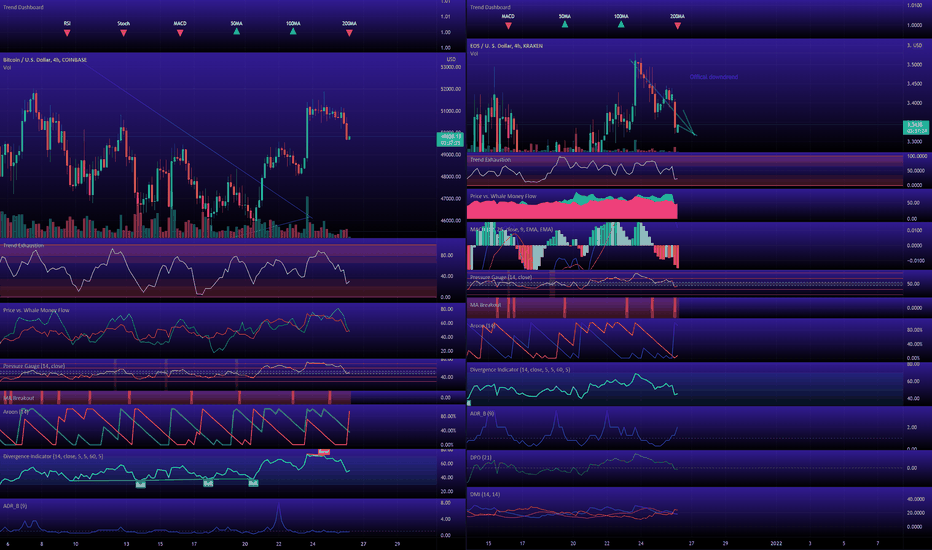
Task: Select the EOS / U. S. Dollar, 4h, KRAKEN title
Action: pyautogui.click(x=506, y=46)
